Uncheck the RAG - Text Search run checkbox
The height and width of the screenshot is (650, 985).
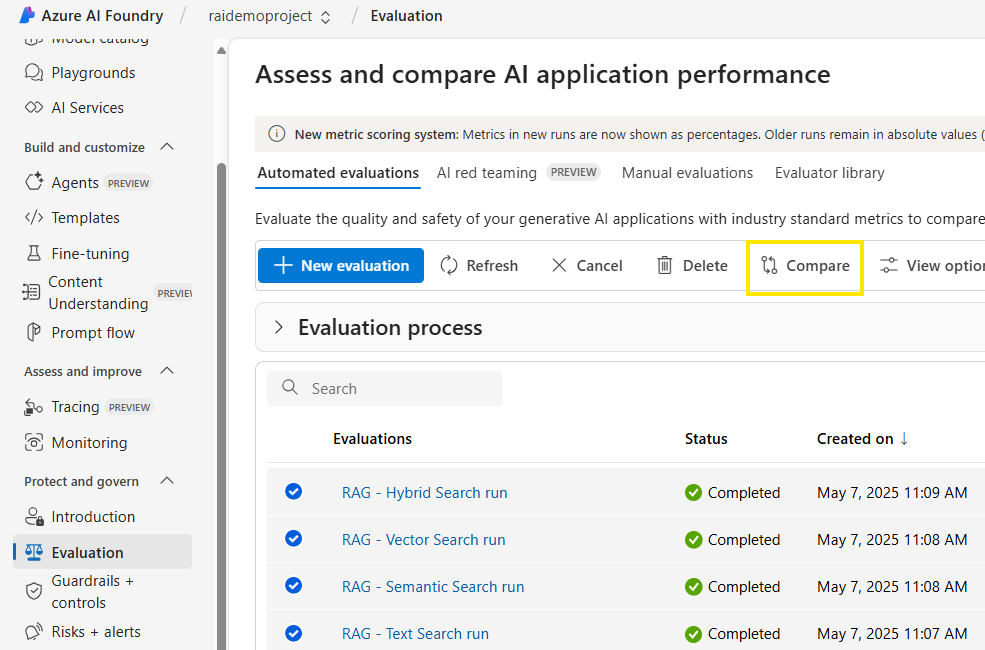pos(293,633)
